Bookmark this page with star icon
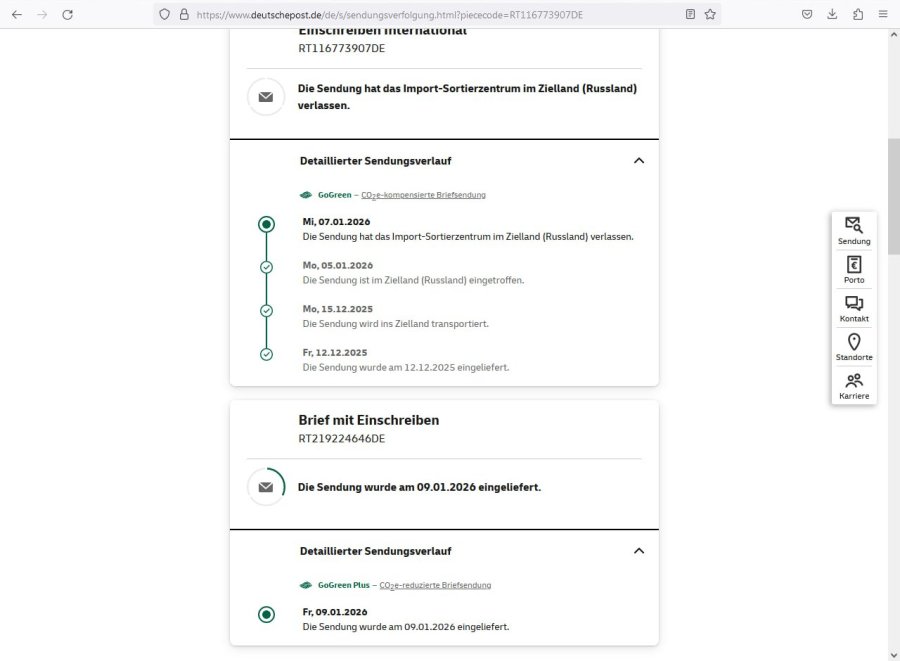The height and width of the screenshot is (661, 900). click(x=710, y=15)
